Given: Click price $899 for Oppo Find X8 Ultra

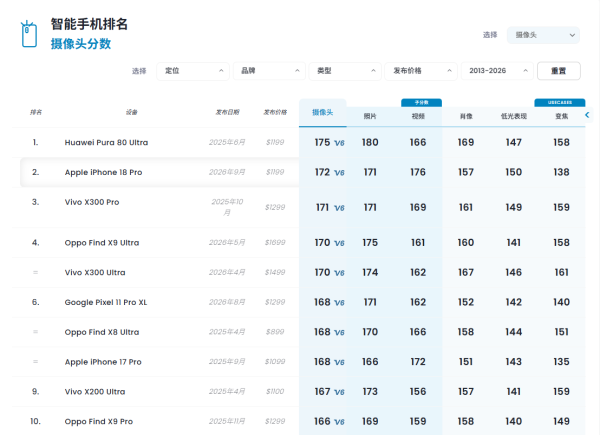Looking at the screenshot, I should click(275, 332).
